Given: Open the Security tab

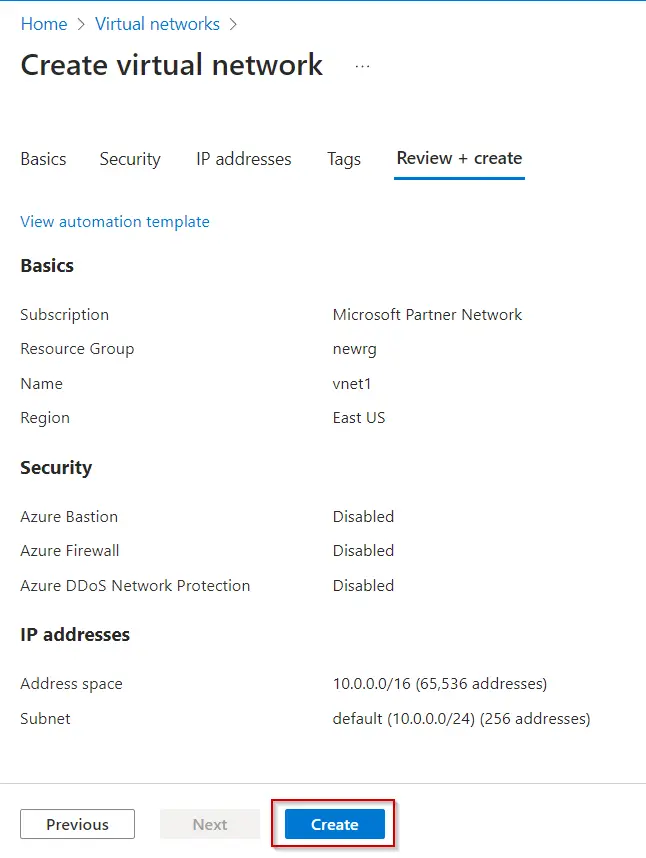Looking at the screenshot, I should pyautogui.click(x=130, y=159).
